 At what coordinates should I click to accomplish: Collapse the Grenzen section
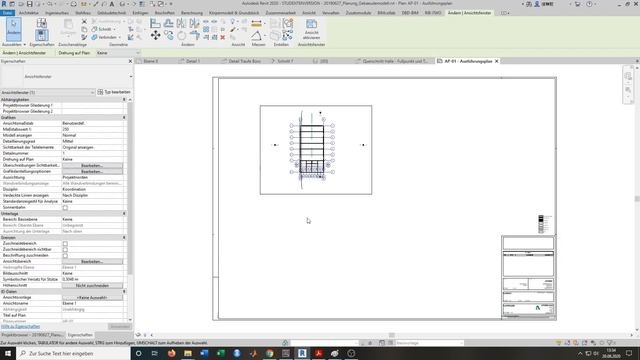(x=124, y=238)
